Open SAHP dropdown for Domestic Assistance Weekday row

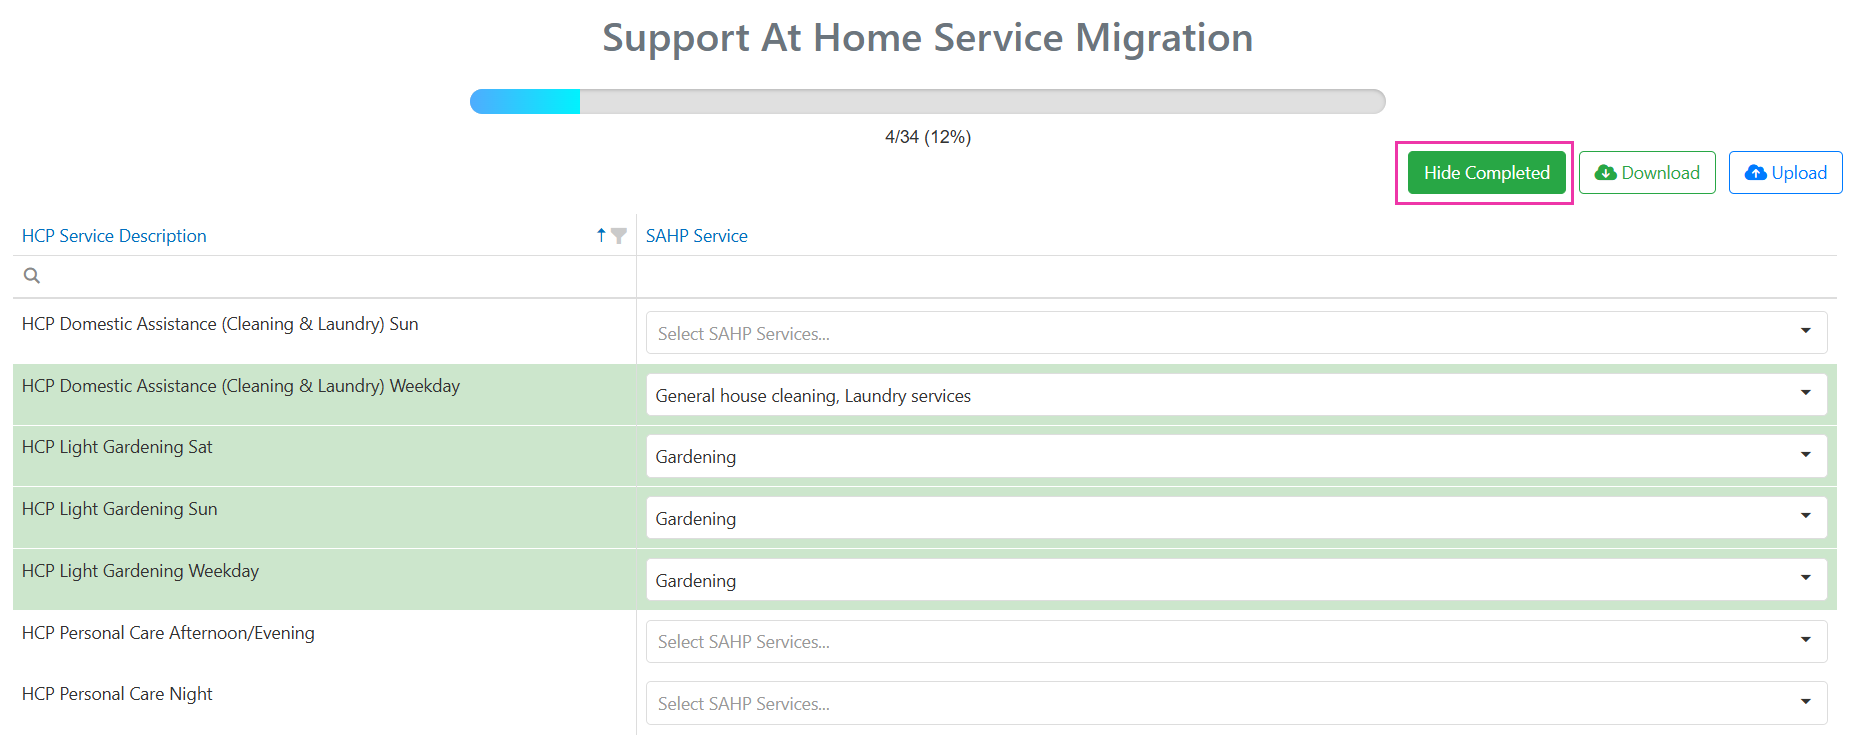click(x=1236, y=394)
